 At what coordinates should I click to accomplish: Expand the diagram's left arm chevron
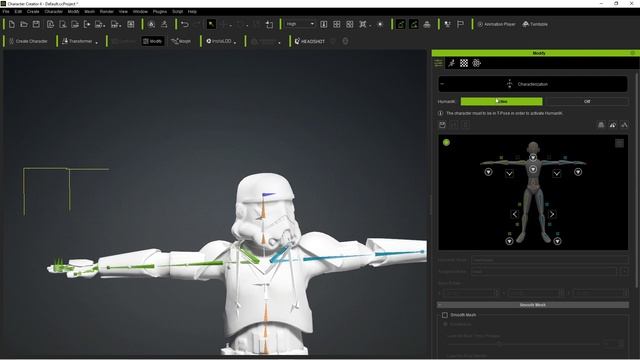[x=509, y=173]
